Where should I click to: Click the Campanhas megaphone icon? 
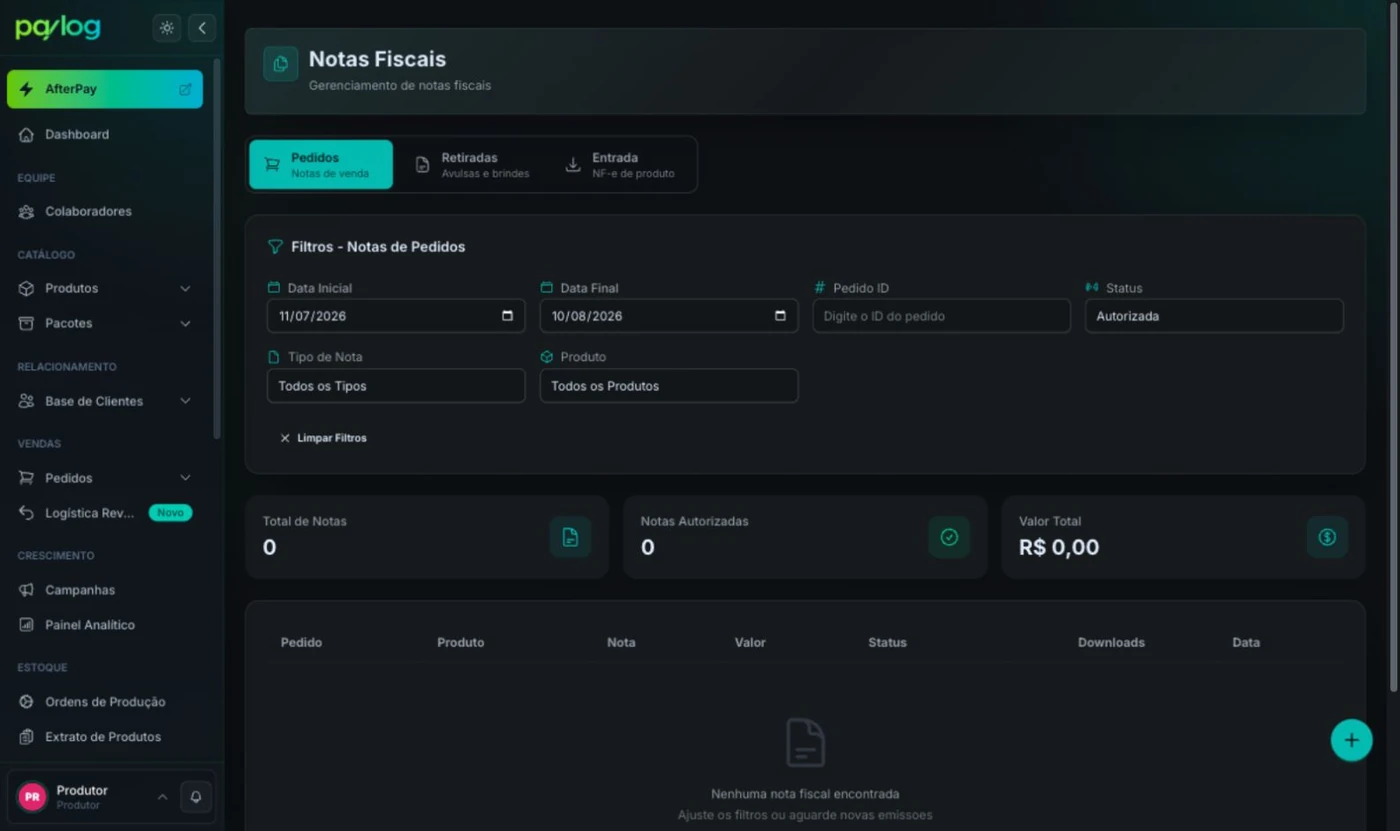pos(26,590)
